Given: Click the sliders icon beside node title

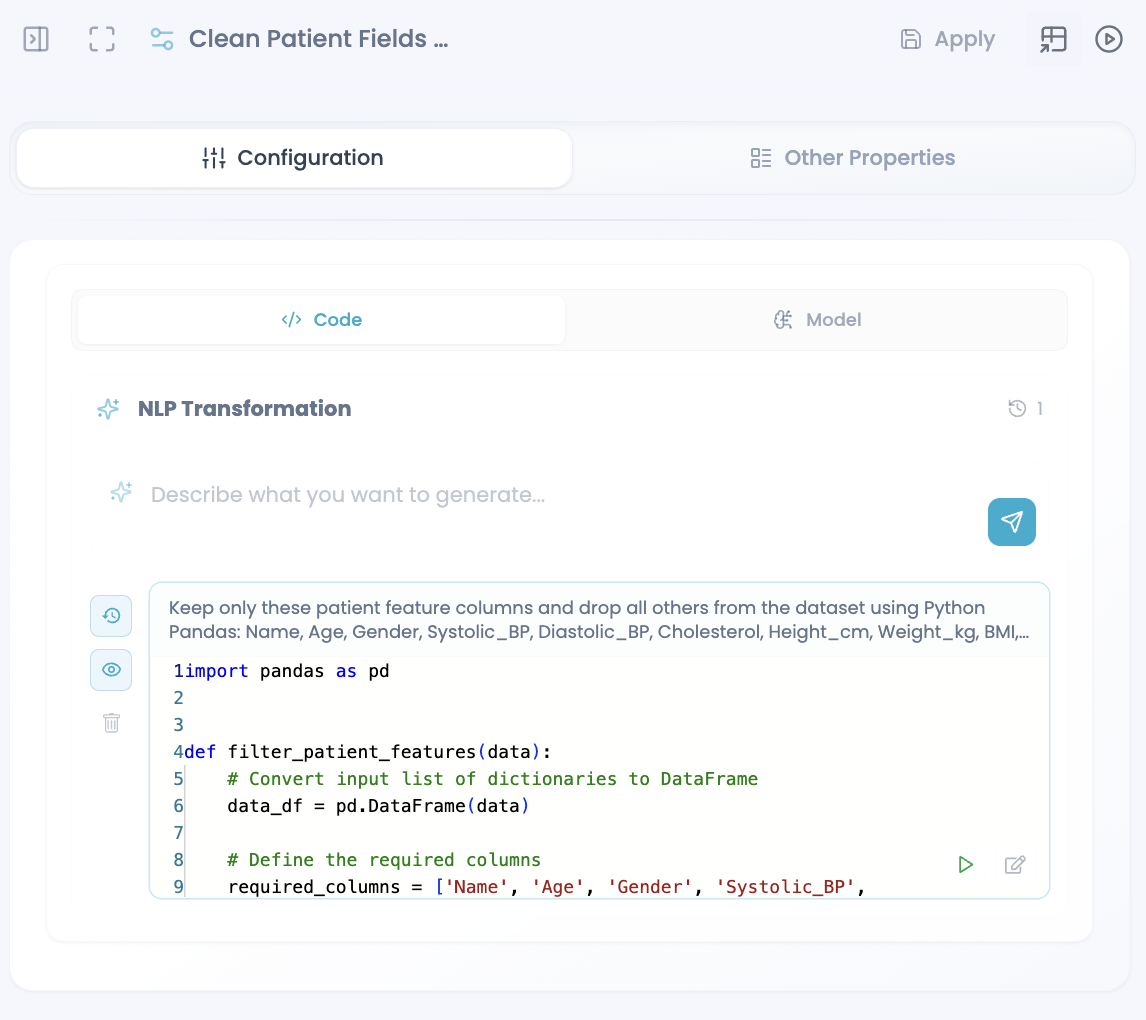Looking at the screenshot, I should pos(162,39).
